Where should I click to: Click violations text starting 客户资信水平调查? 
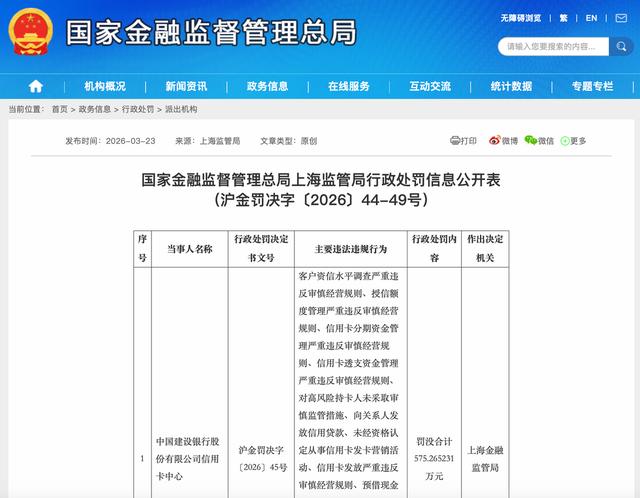click(349, 381)
